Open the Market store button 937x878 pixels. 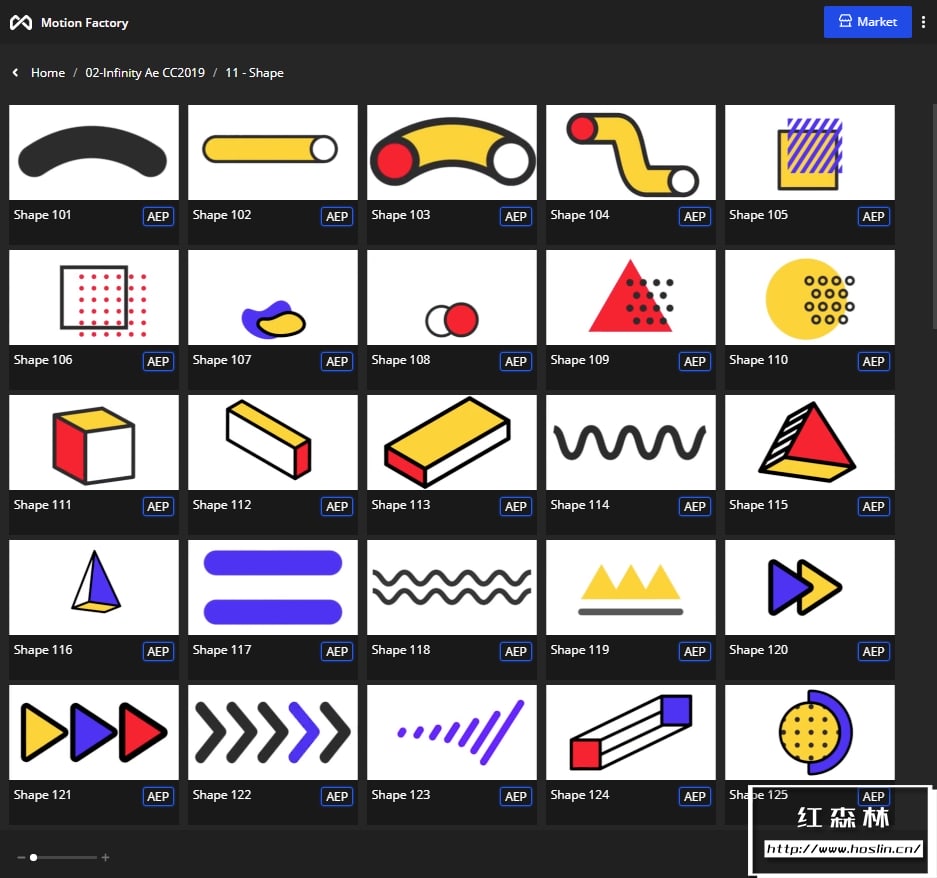[867, 22]
